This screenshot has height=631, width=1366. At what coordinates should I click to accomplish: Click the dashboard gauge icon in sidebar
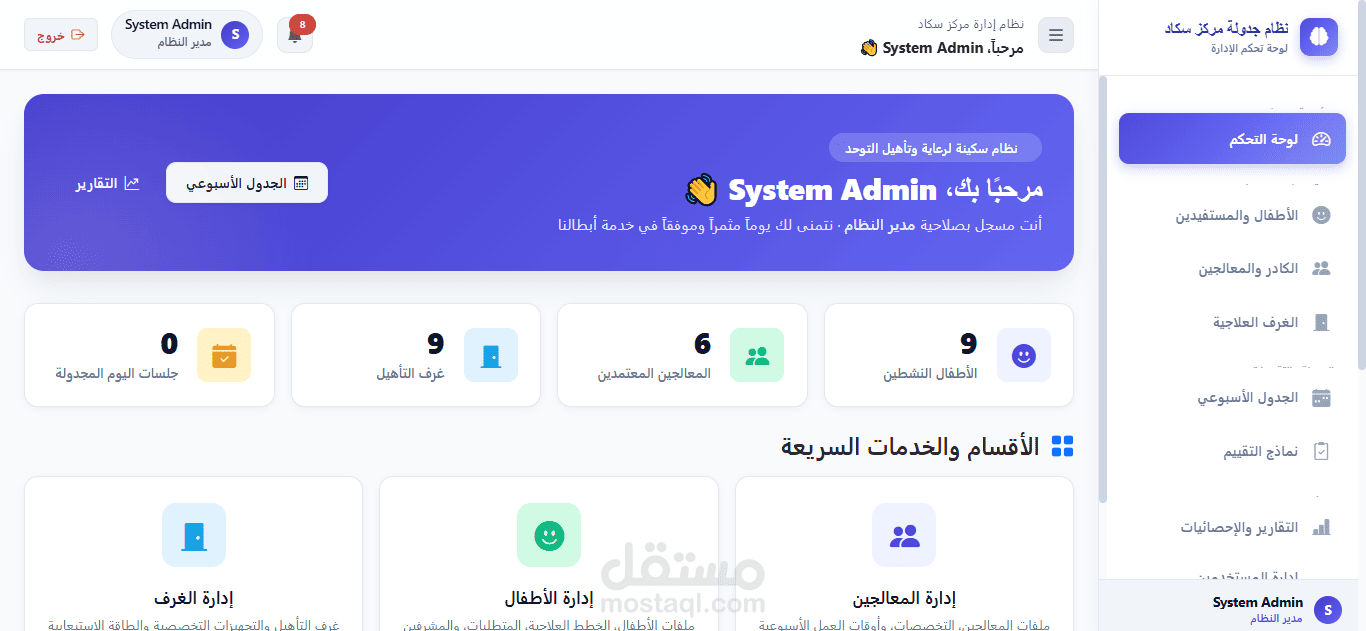click(x=1321, y=140)
